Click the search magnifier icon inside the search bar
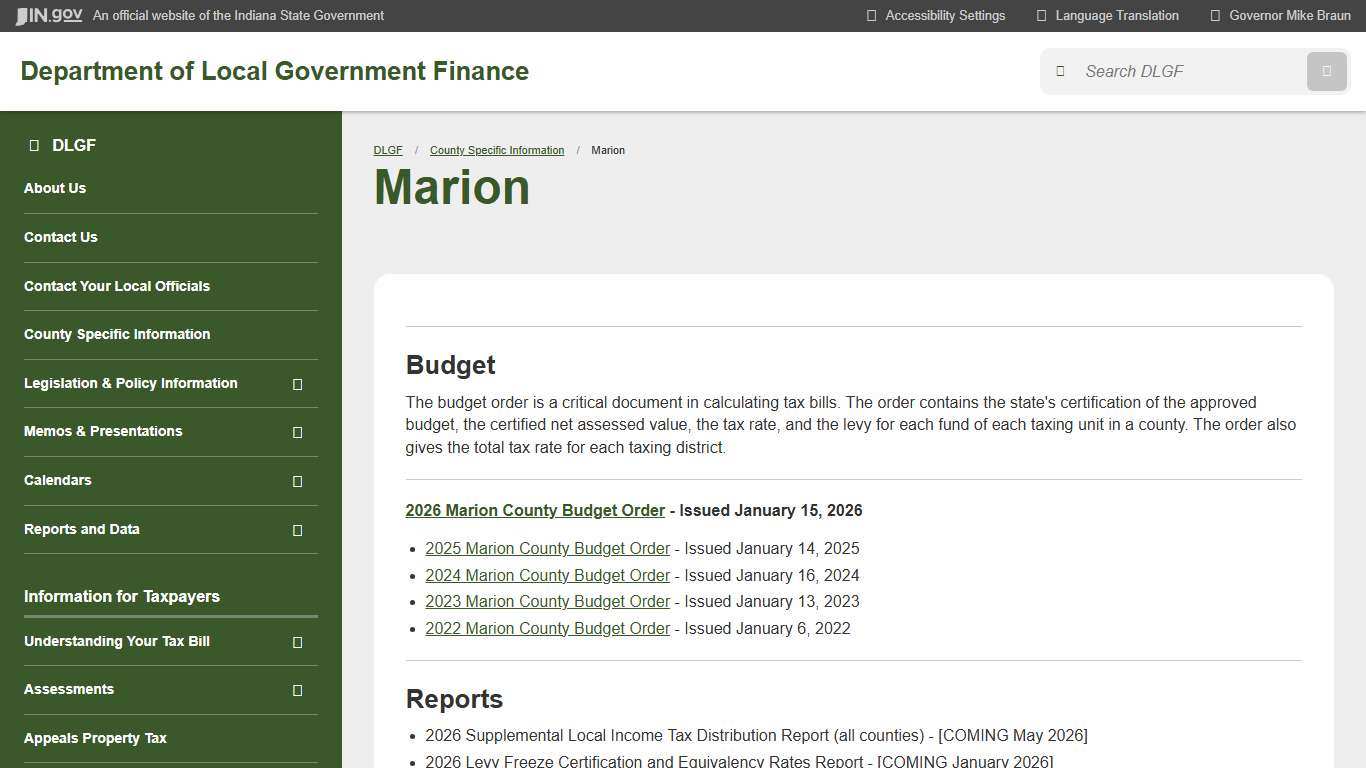Screen dimensions: 1366x768 1326,71
